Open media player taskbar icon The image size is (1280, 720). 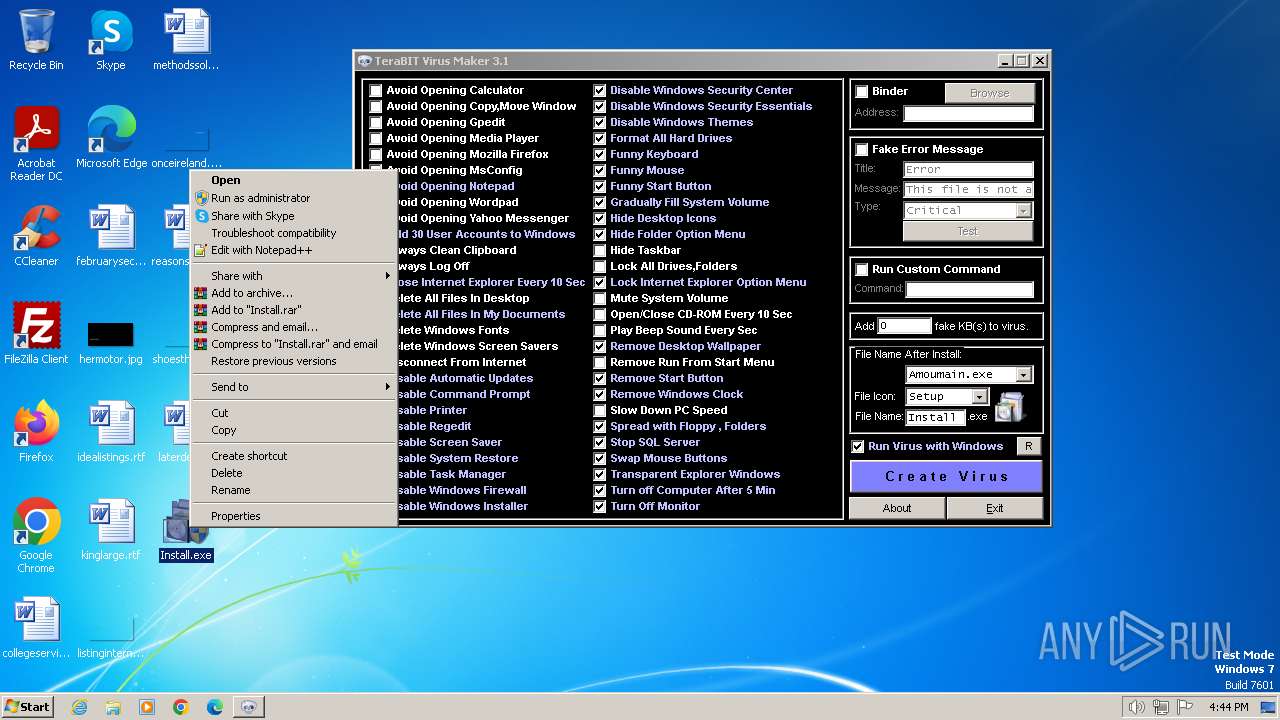[x=147, y=707]
